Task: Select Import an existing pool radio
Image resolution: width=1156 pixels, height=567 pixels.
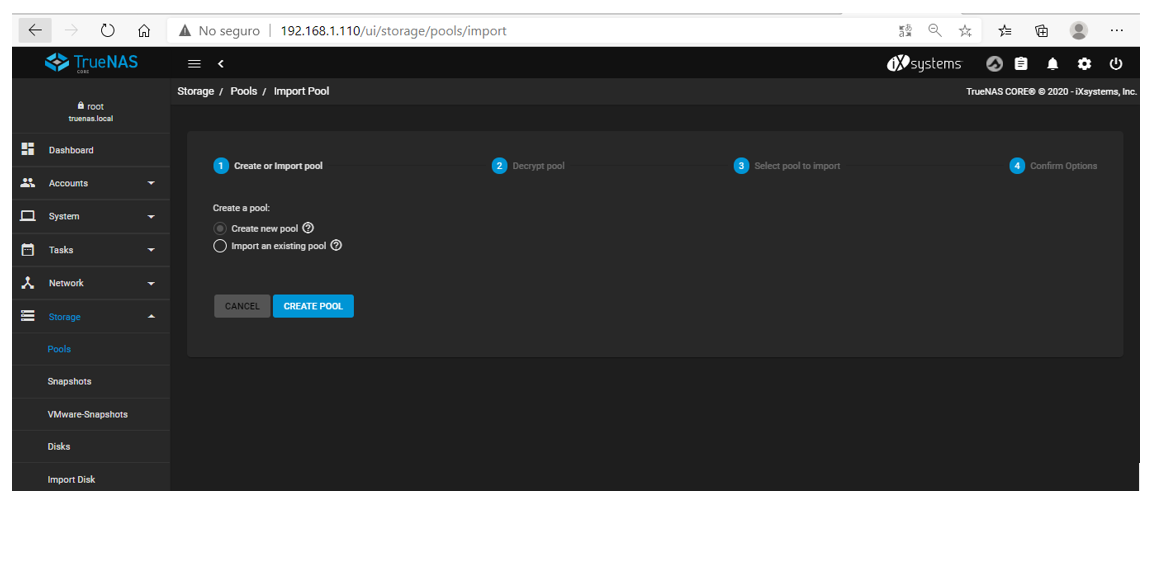Action: tap(220, 246)
